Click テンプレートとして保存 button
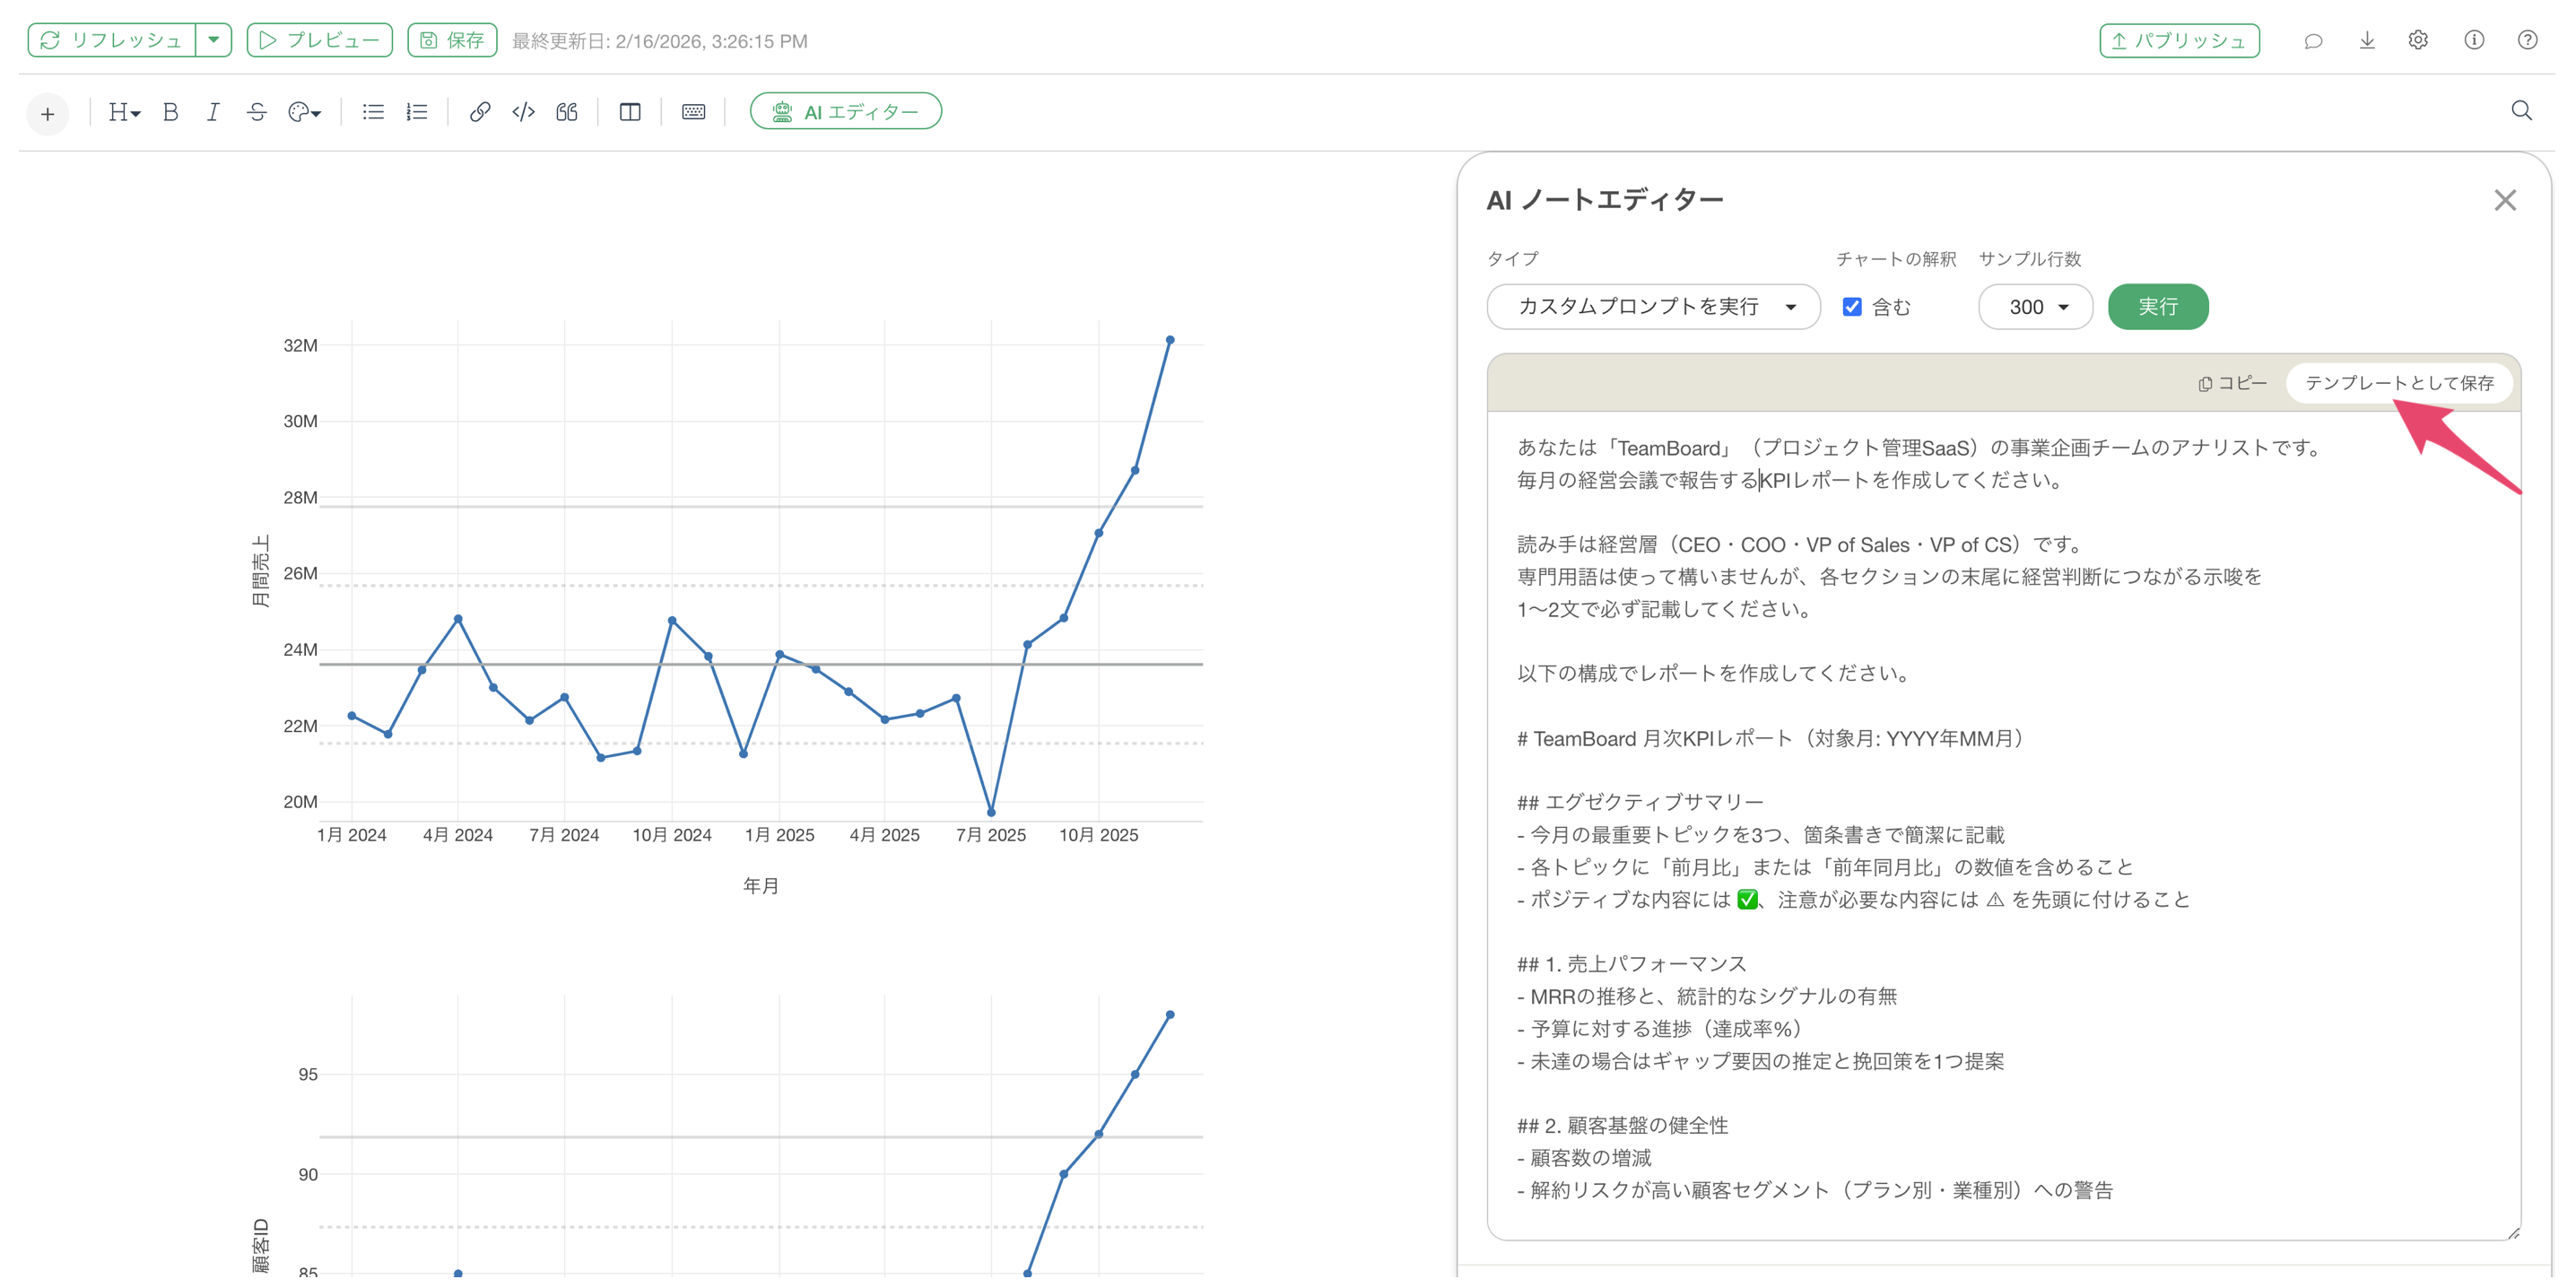2576x1288 pixels. pyautogui.click(x=2398, y=383)
